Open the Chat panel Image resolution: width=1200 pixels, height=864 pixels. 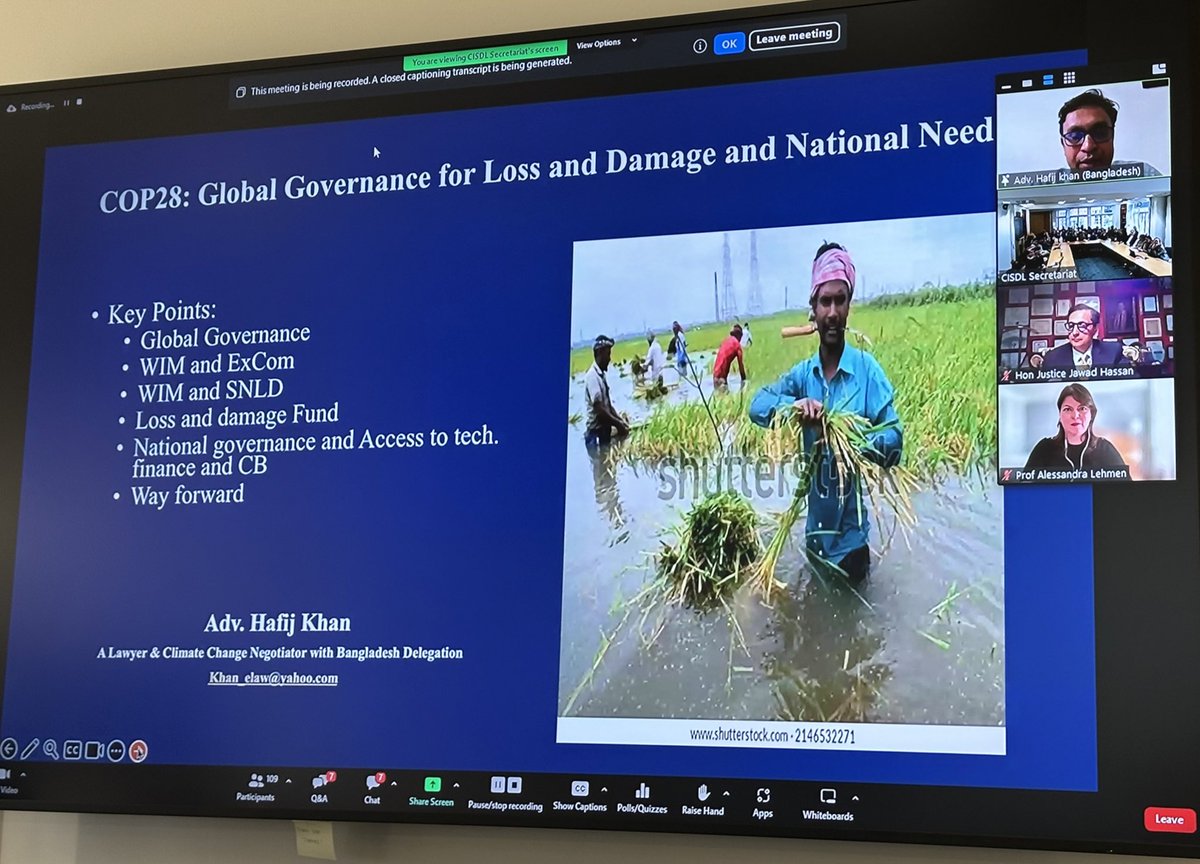373,789
